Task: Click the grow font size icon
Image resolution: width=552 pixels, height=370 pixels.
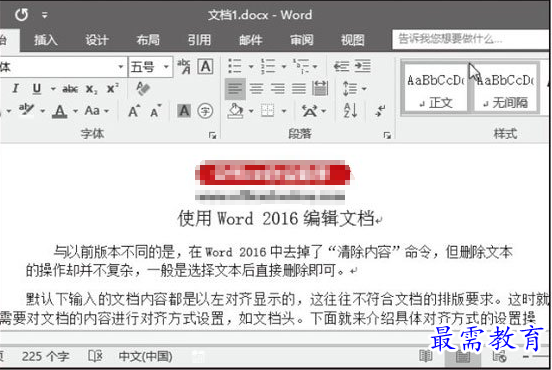Action: (x=133, y=111)
